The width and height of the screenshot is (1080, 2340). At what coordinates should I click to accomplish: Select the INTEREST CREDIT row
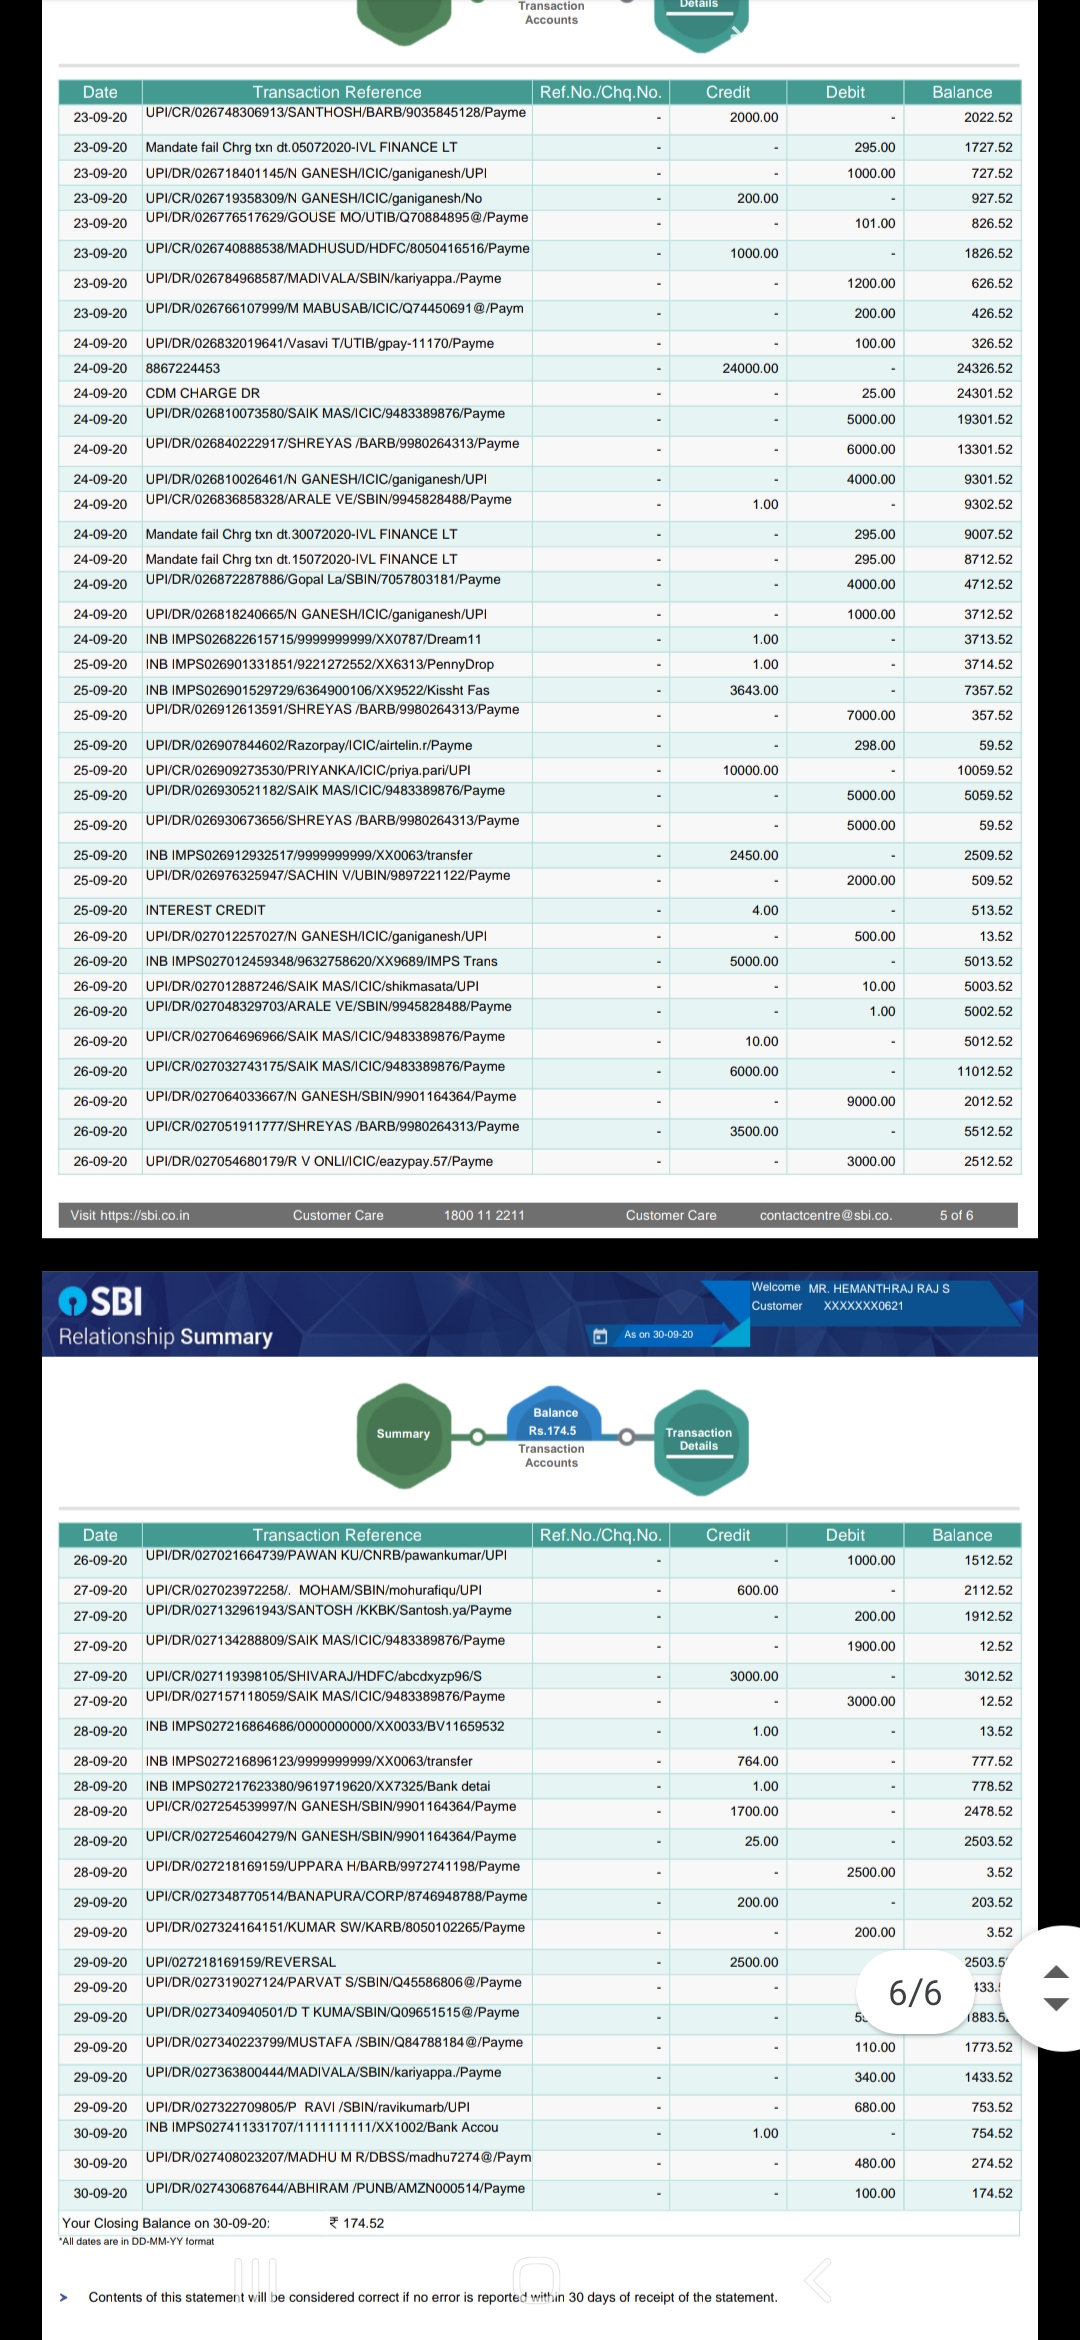click(x=540, y=910)
